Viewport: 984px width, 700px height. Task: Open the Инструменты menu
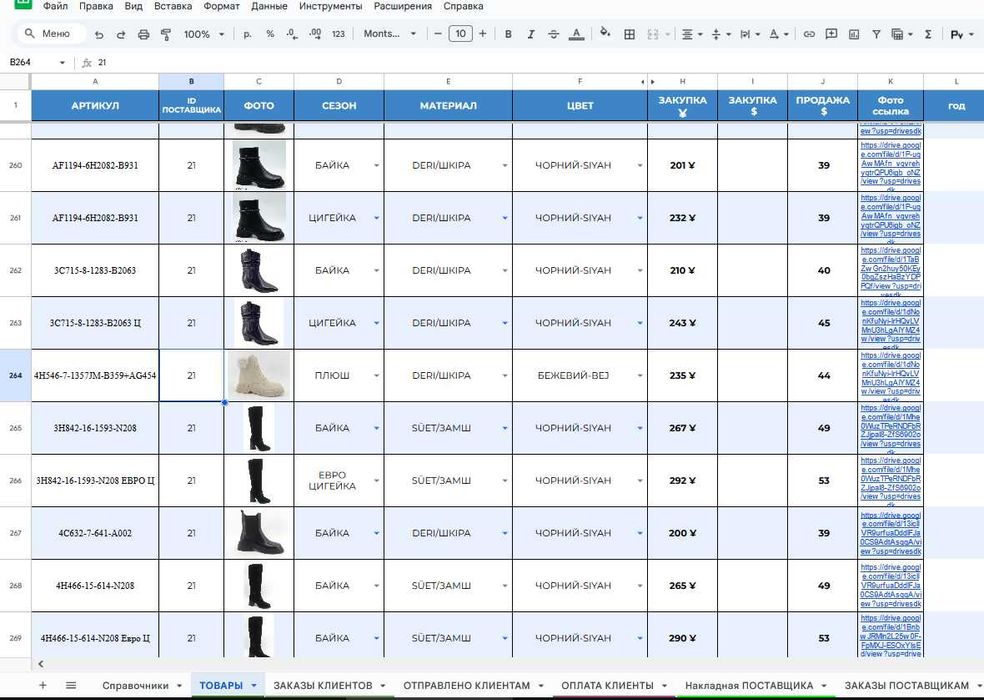(x=331, y=6)
